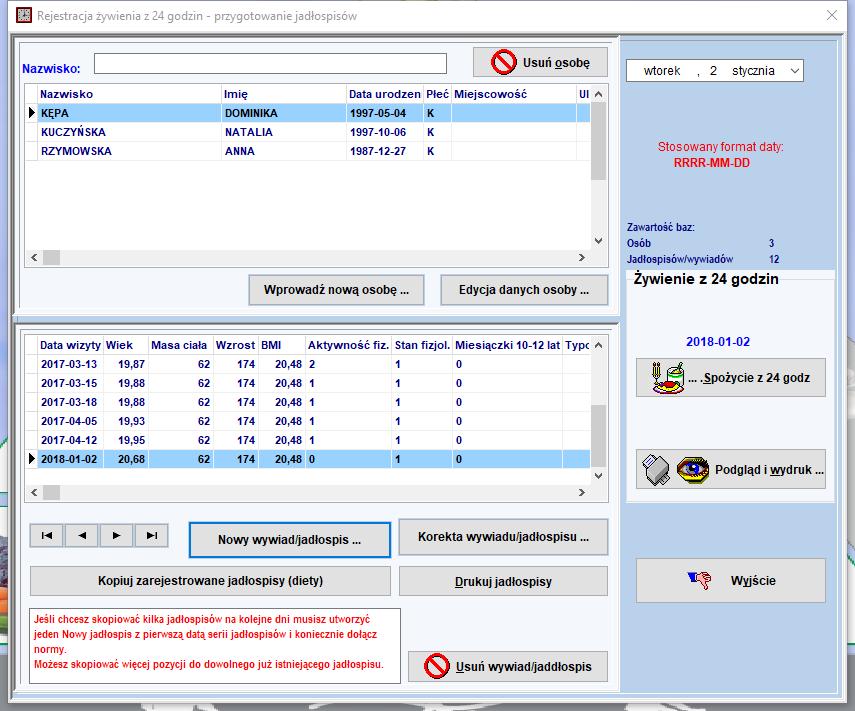The image size is (855, 711).
Task: Click Wprowadź nową osobę button
Action: [x=336, y=290]
